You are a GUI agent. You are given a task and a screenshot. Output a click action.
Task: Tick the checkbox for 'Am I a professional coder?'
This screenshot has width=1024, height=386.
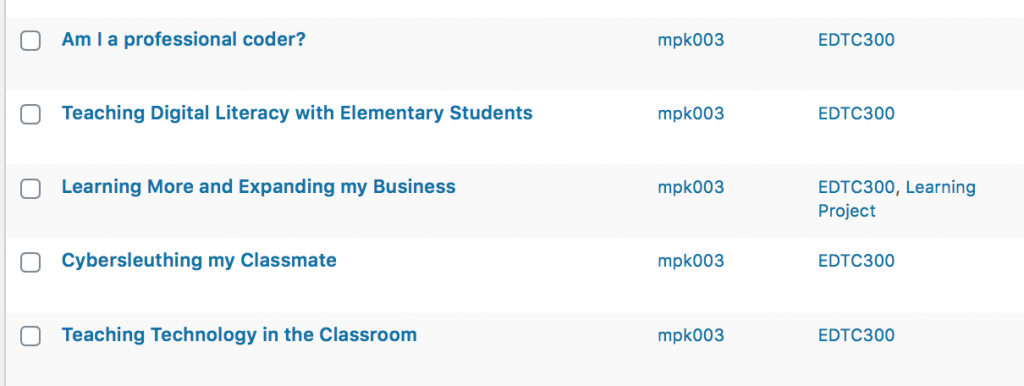point(31,41)
